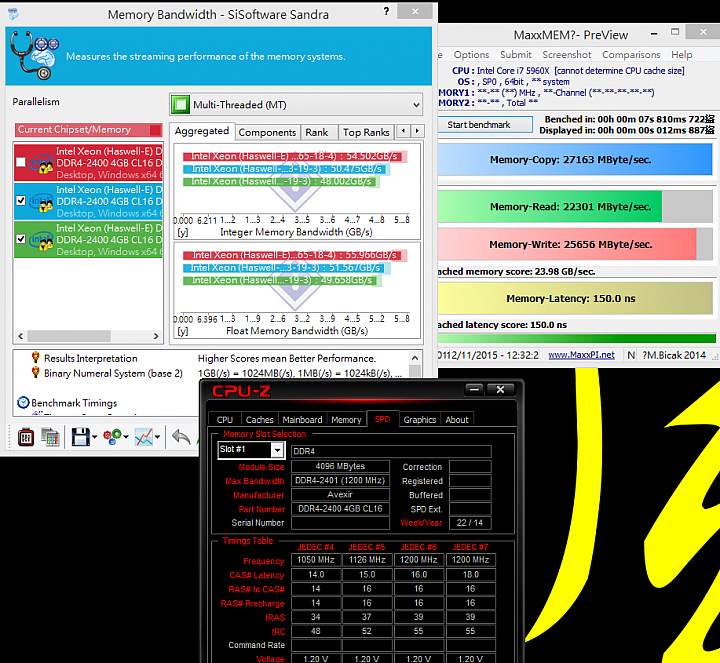Click the Module Size 4096 MBytes field
720x663 pixels.
340,466
